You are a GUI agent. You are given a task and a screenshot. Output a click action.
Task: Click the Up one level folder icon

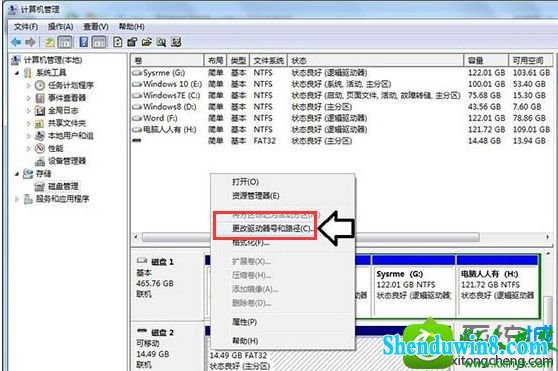[49, 42]
